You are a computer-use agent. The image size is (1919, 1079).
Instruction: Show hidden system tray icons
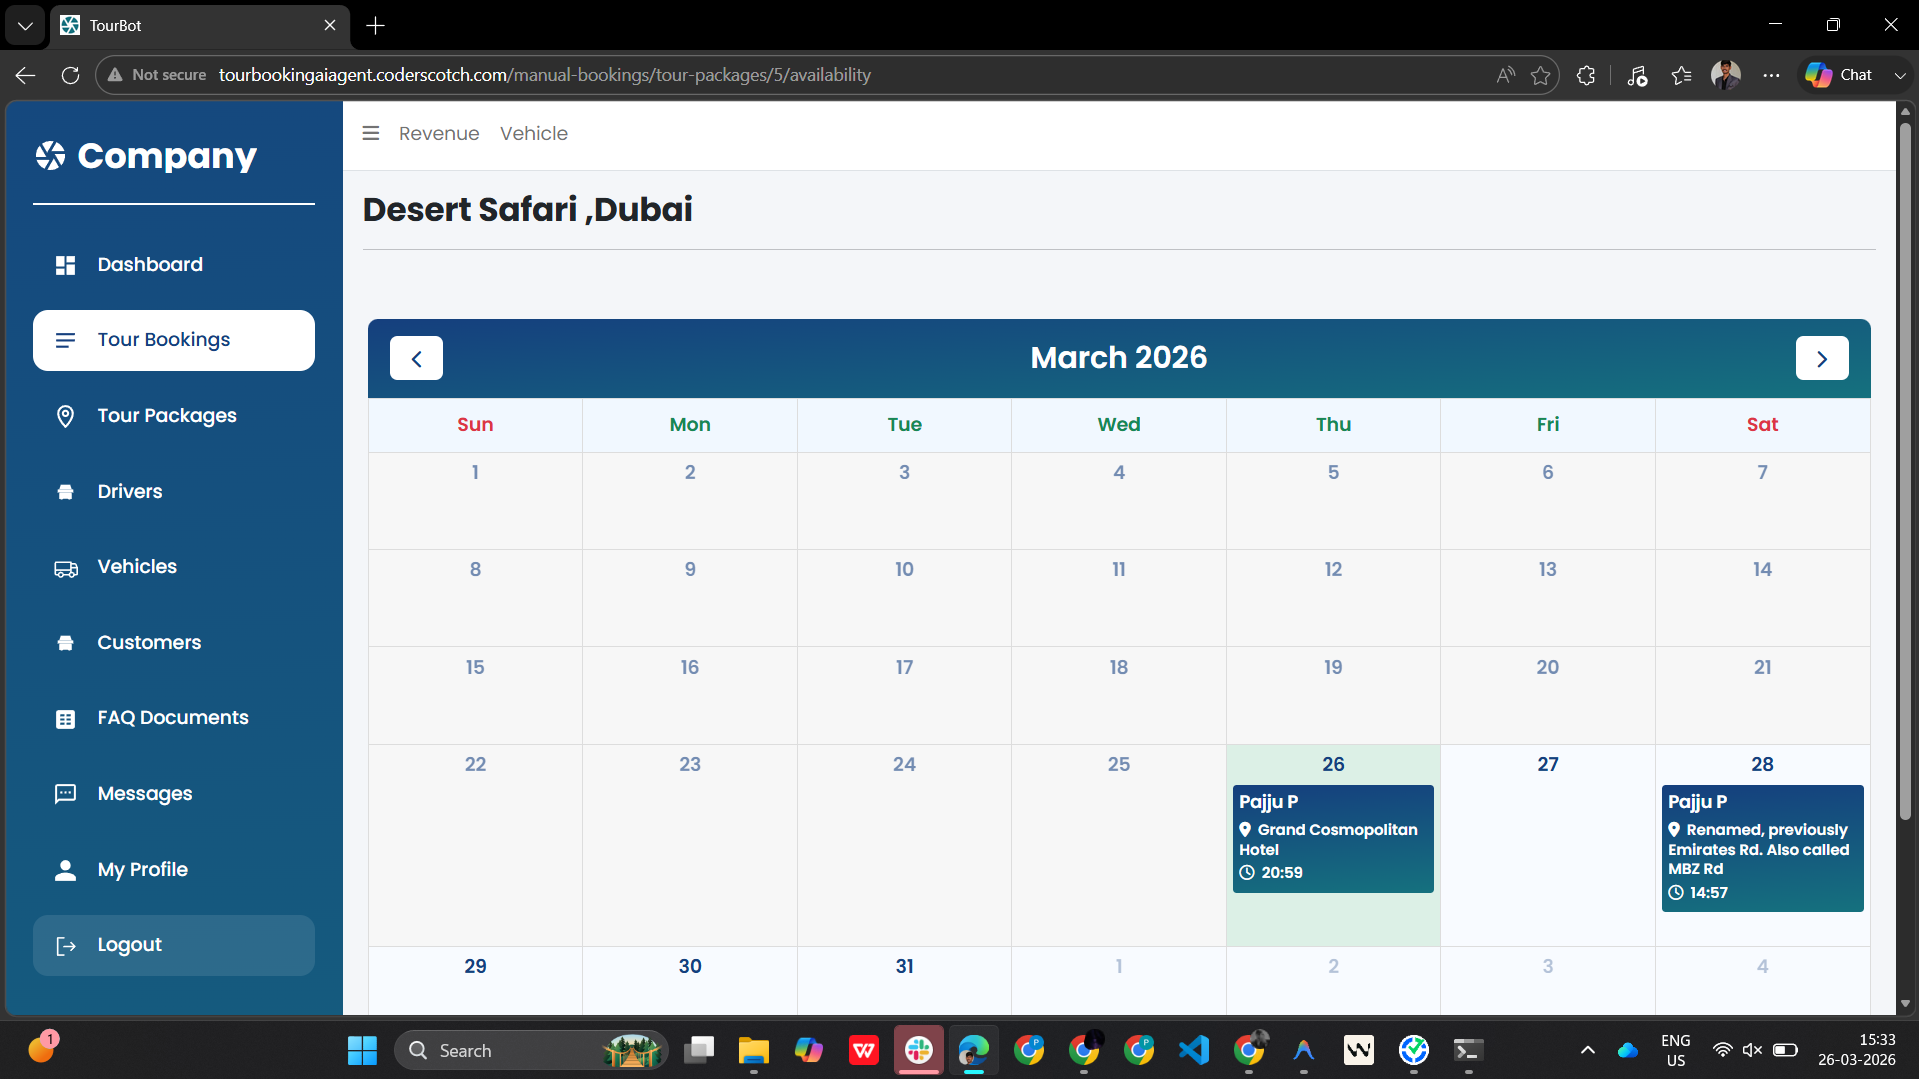tap(1587, 1051)
